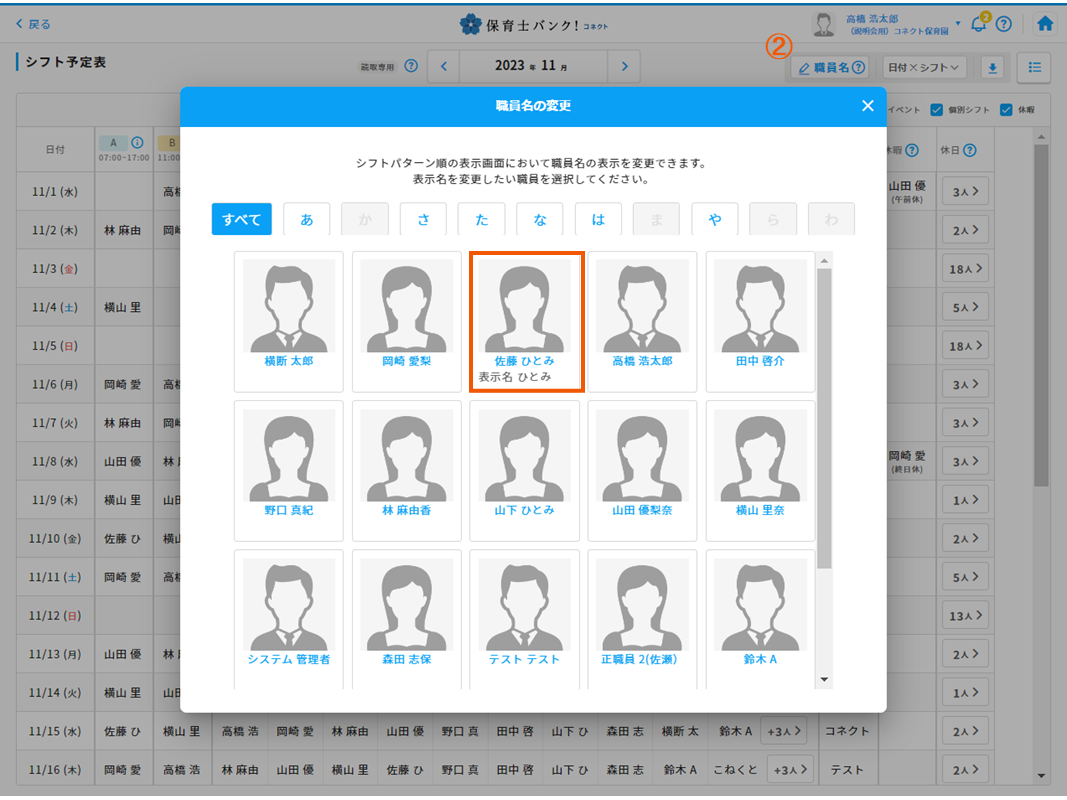Screen dimensions: 1067x800
Task: Select the すべて filter tab
Action: pyautogui.click(x=241, y=219)
